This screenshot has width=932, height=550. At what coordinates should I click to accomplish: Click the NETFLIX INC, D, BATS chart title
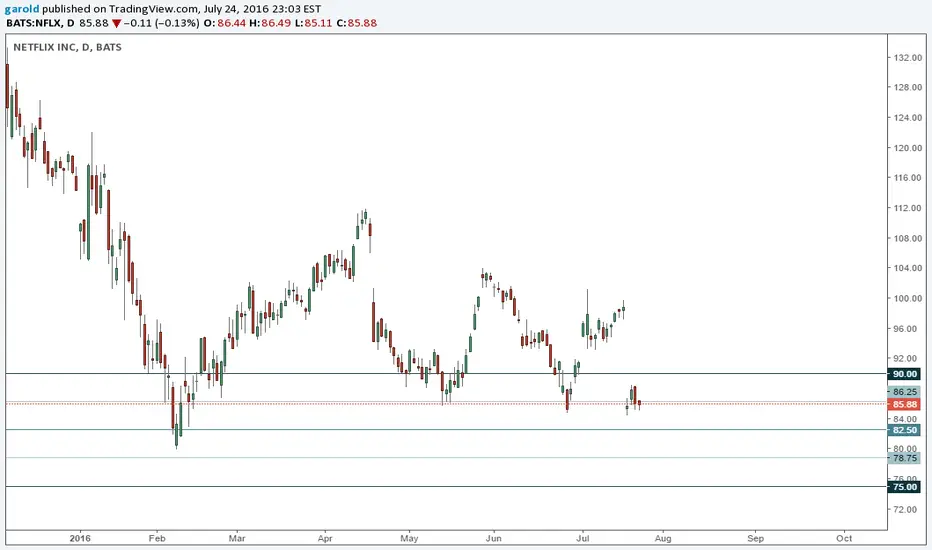point(67,47)
